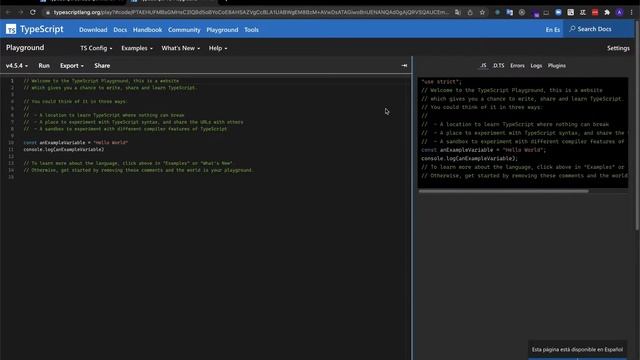Screen dimensions: 640x360
Task: Click the browser address bar URL
Action: pos(251,13)
